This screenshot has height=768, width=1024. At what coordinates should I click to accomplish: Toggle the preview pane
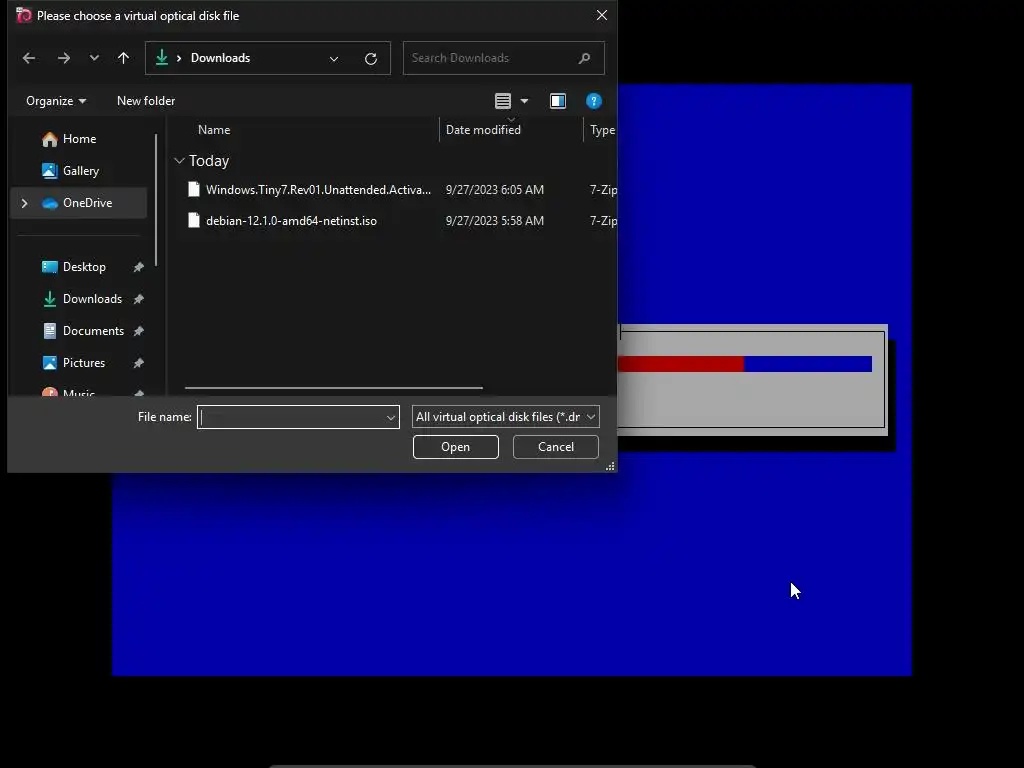pyautogui.click(x=558, y=101)
